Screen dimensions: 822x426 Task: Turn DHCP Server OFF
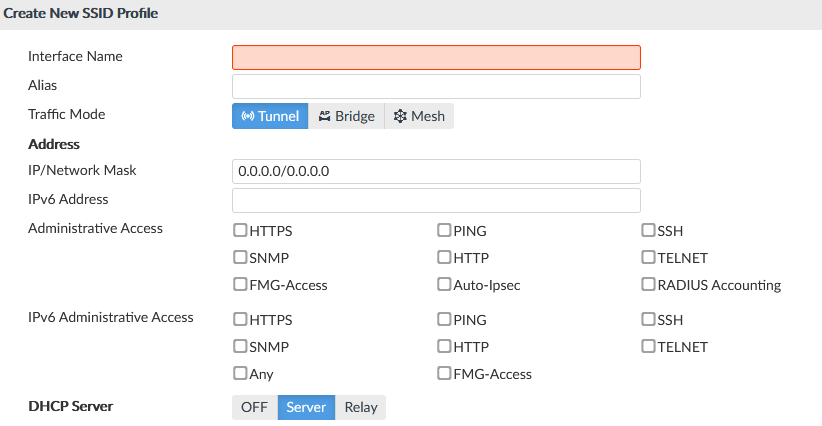click(254, 407)
